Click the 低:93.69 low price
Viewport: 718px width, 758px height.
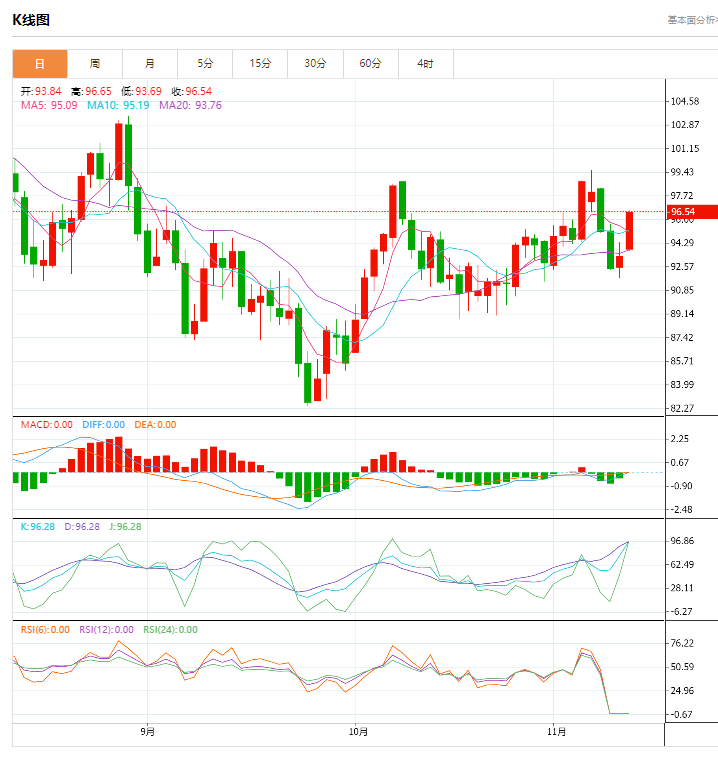(x=141, y=91)
